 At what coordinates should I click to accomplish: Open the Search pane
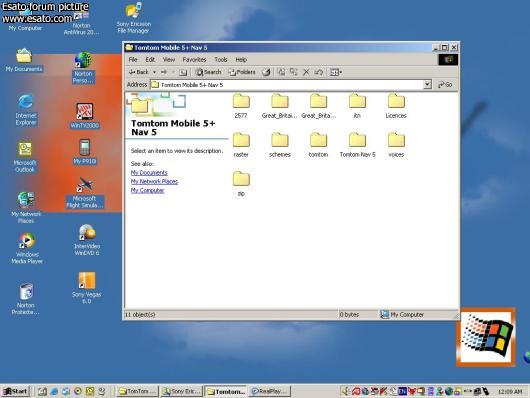[x=209, y=72]
